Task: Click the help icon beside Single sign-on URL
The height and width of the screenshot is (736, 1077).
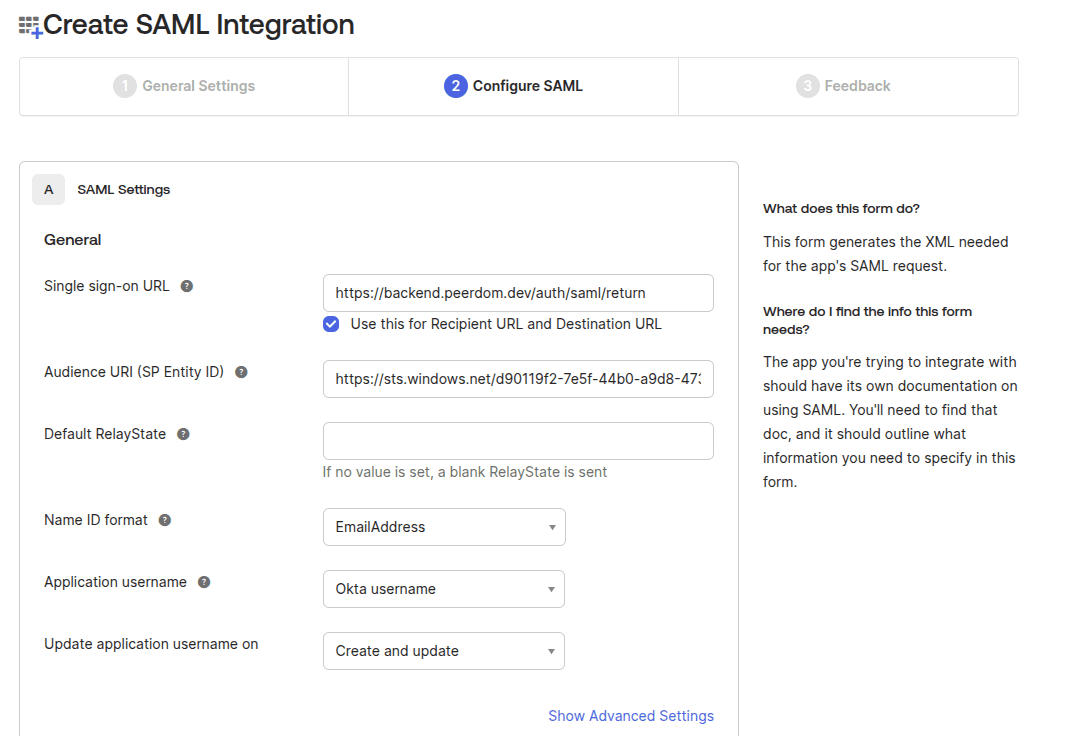Action: 186,286
